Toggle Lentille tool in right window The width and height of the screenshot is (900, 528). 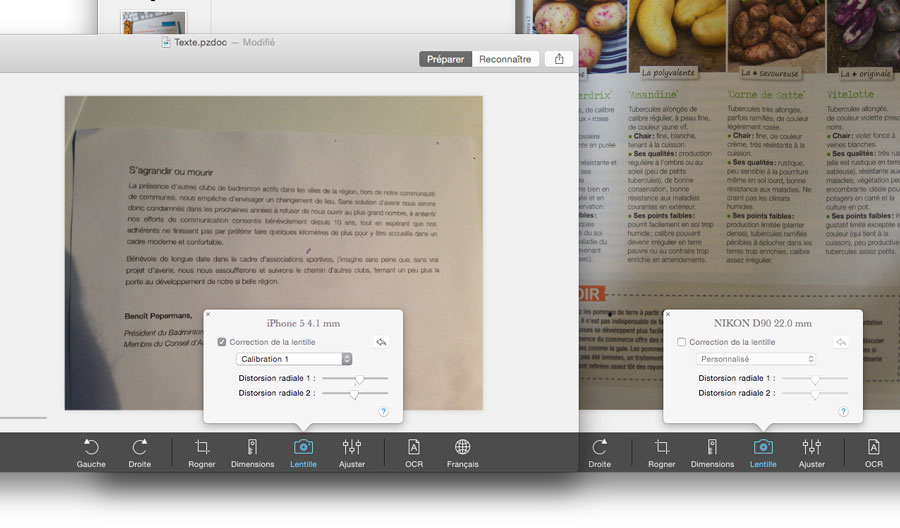[763, 453]
